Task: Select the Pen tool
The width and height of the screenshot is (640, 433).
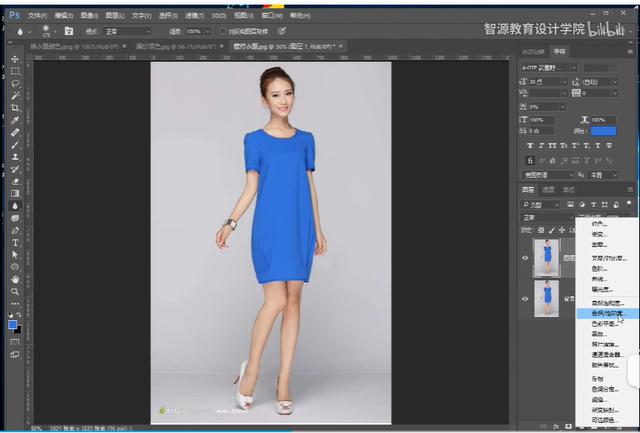Action: click(15, 231)
